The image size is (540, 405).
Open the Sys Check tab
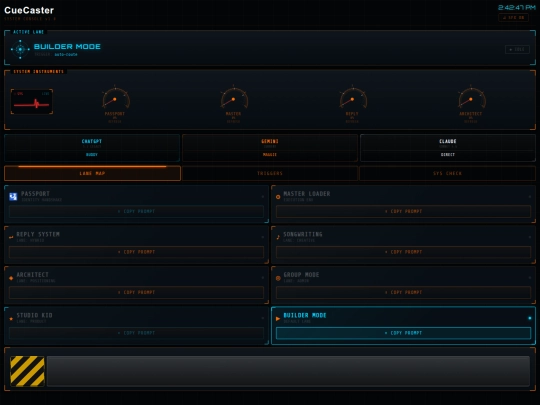coord(447,173)
